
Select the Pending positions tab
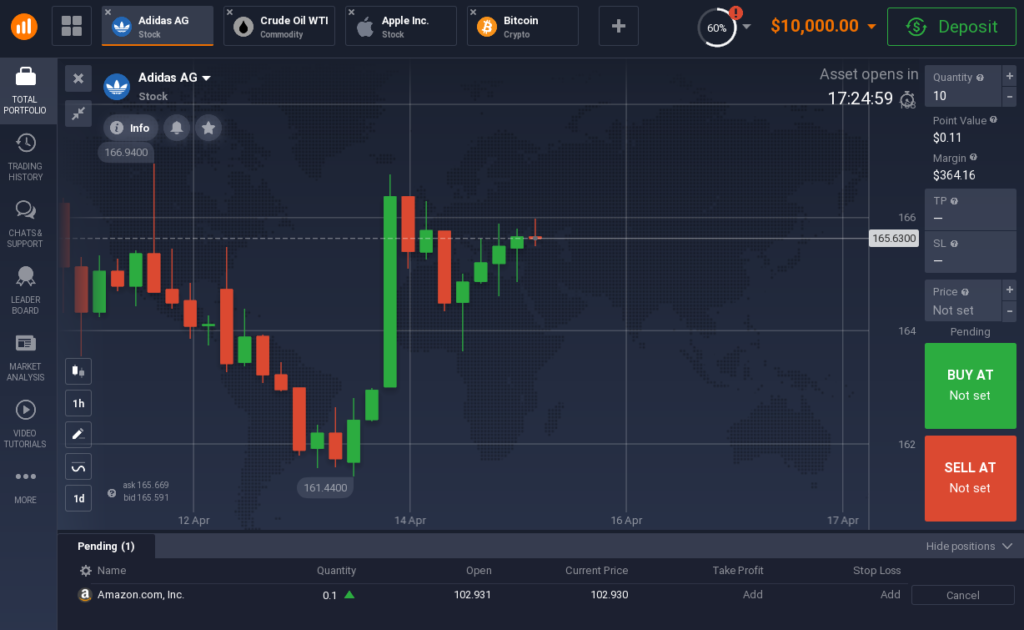point(106,546)
